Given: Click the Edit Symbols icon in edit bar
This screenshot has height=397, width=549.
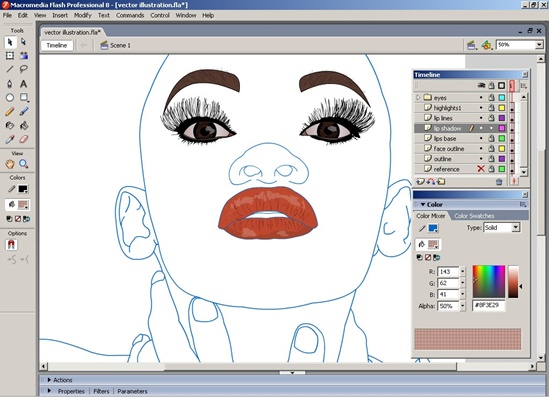Looking at the screenshot, I should click(487, 45).
